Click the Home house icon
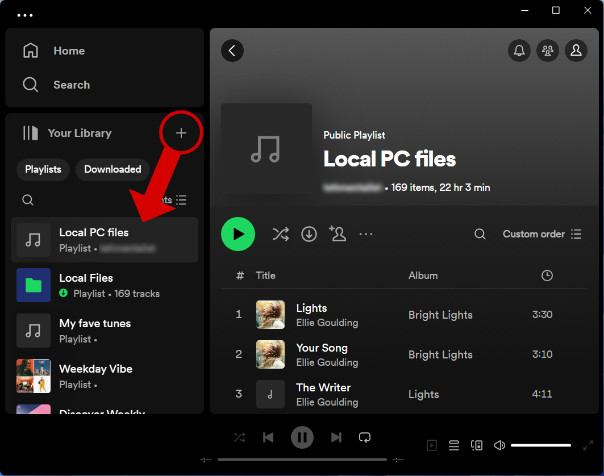Screen dimensions: 604x476 click(x=30, y=50)
